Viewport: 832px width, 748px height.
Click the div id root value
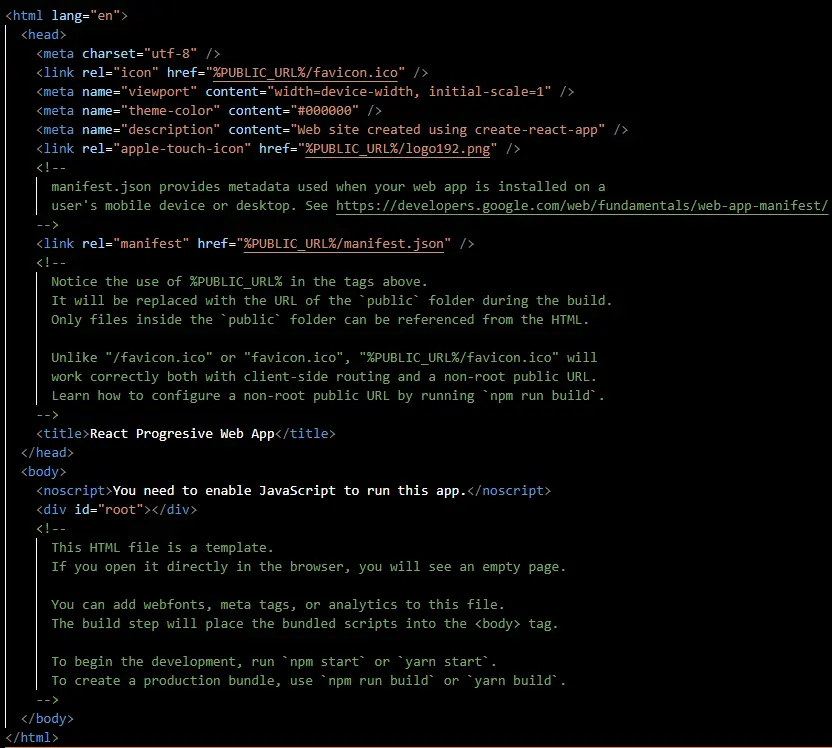120,510
